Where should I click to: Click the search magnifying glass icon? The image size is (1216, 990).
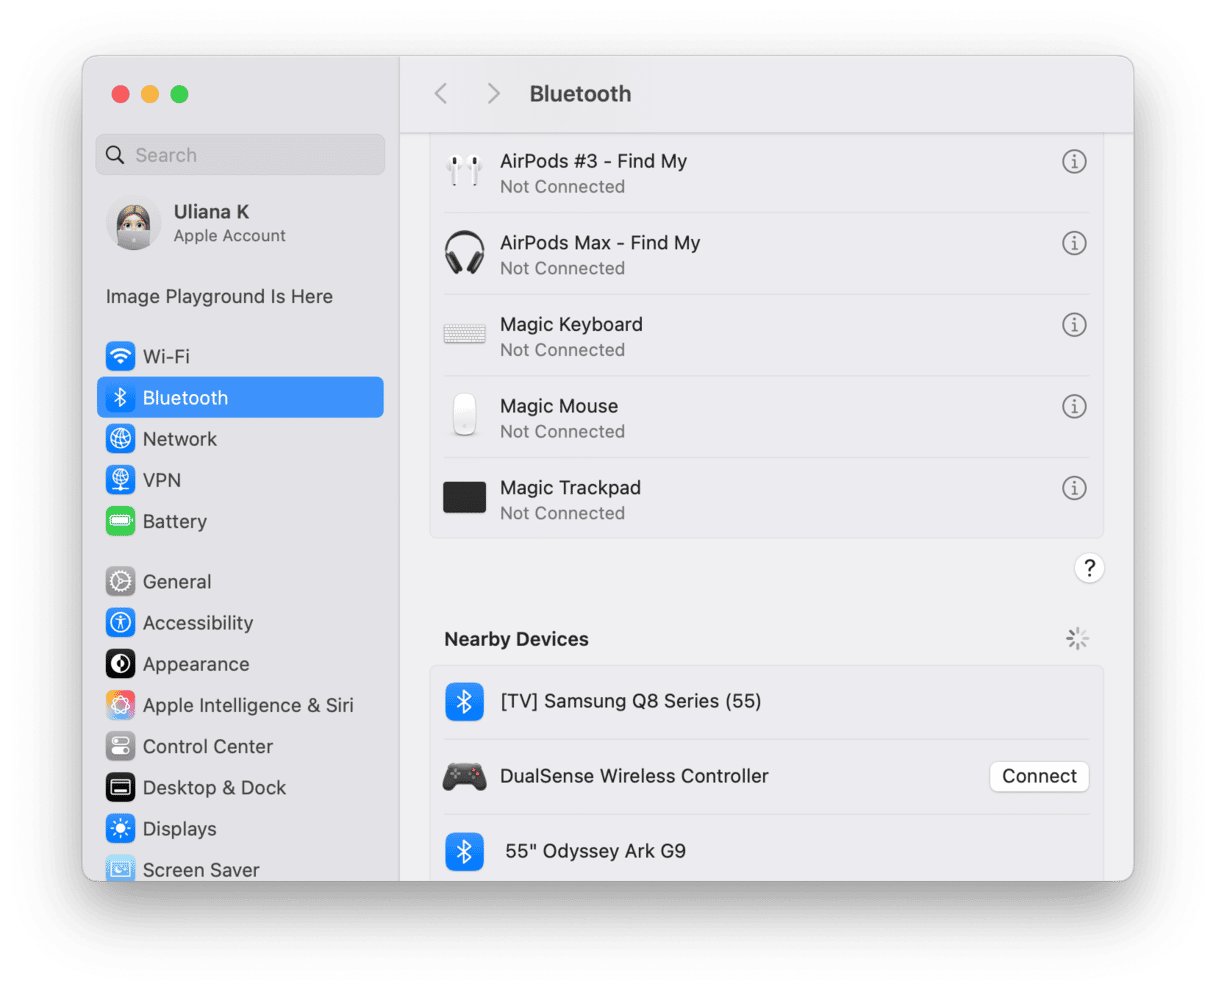[x=115, y=155]
